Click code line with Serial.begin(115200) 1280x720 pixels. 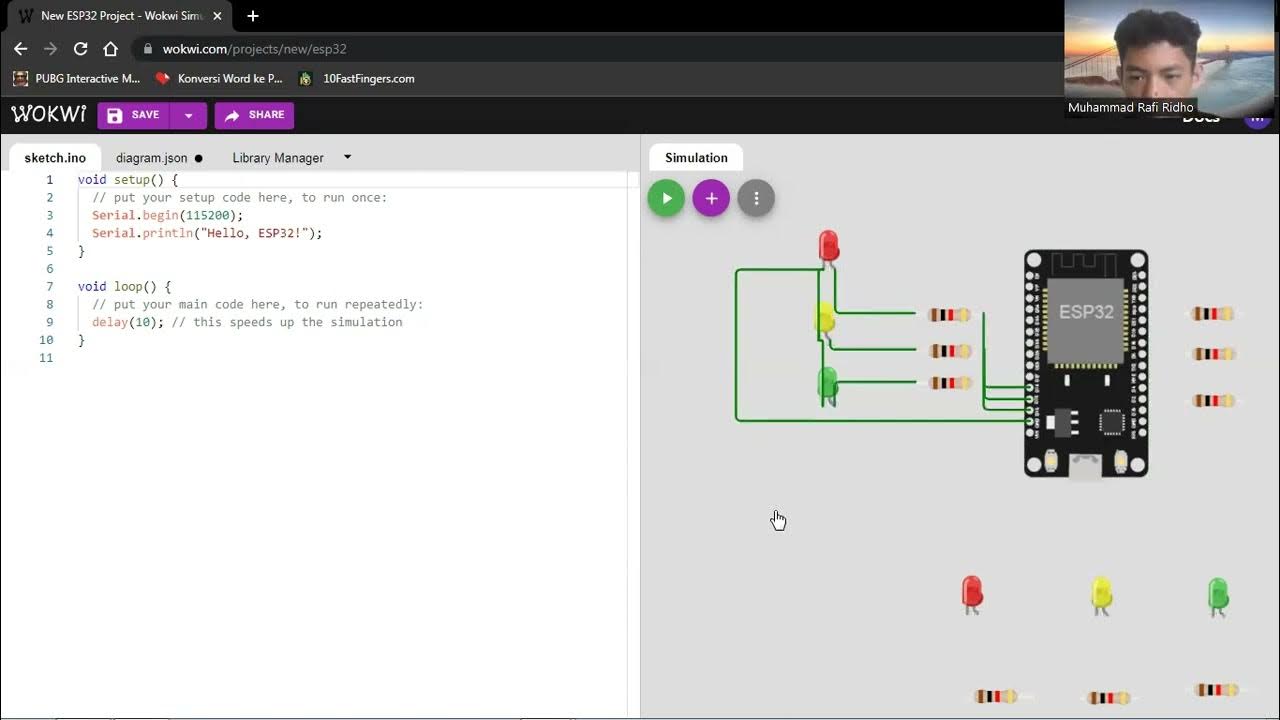[x=167, y=215]
